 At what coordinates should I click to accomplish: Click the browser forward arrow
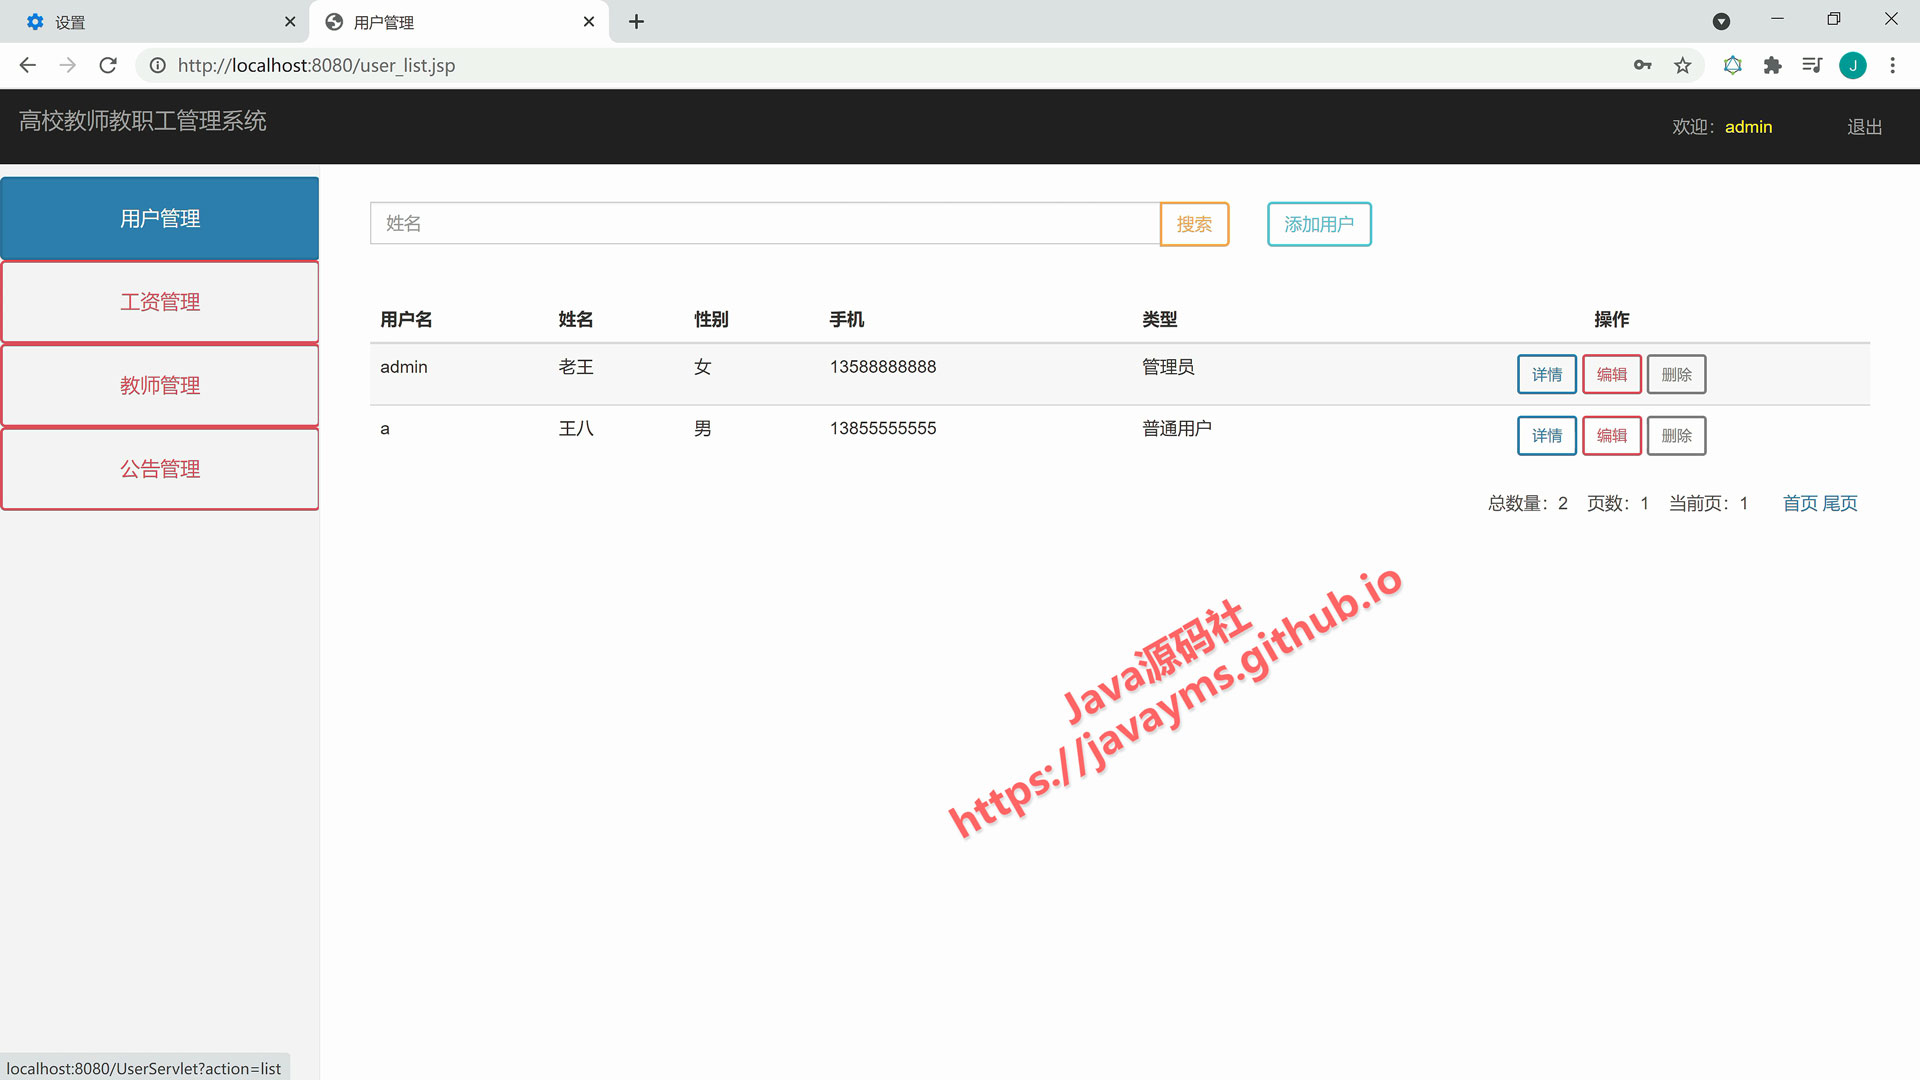coord(68,65)
